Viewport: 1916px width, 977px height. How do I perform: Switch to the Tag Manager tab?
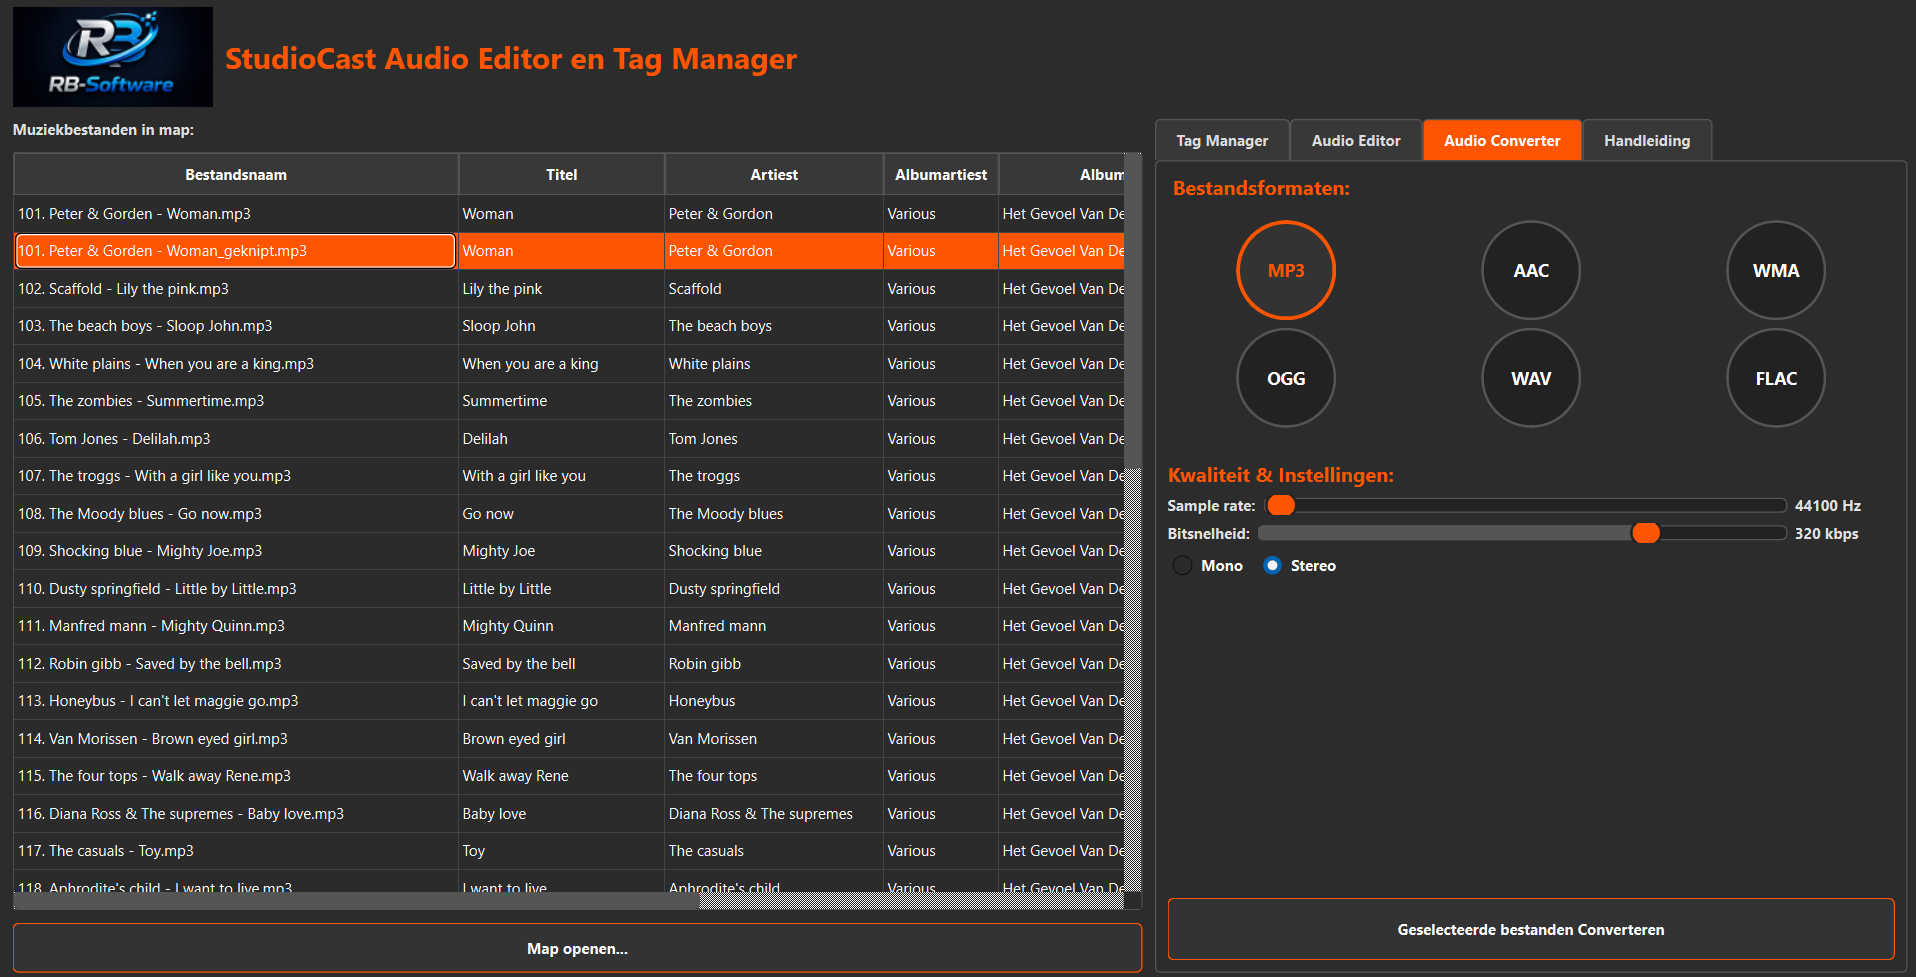pos(1222,140)
